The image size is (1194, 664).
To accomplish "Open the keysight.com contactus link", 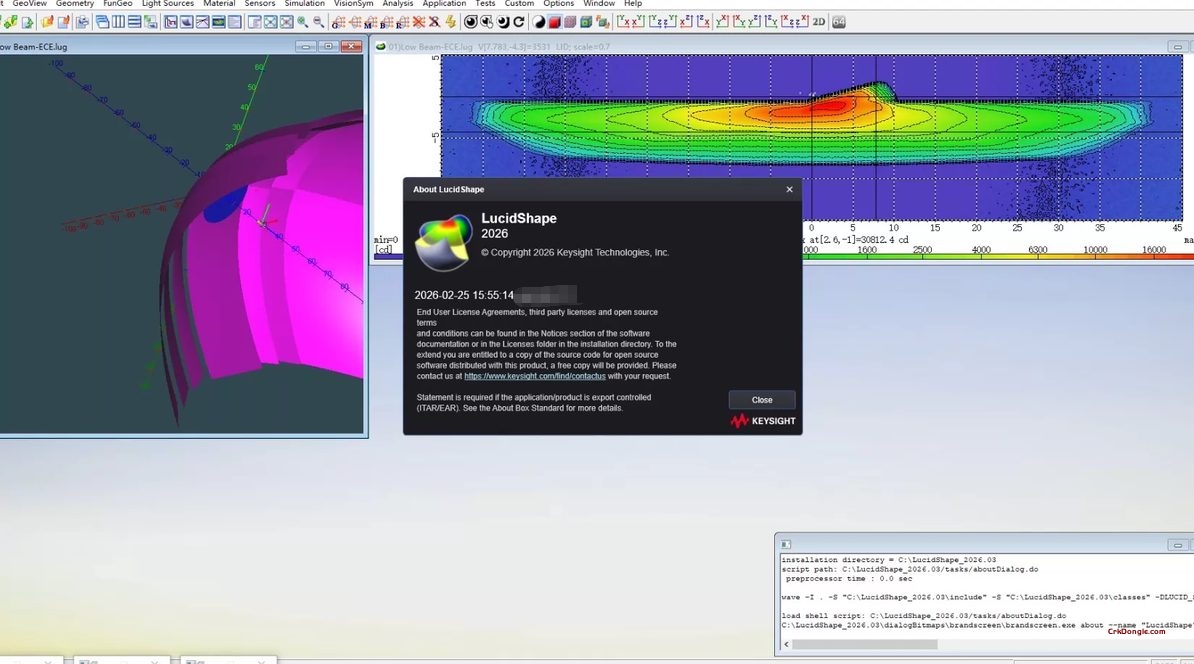I will [535, 376].
